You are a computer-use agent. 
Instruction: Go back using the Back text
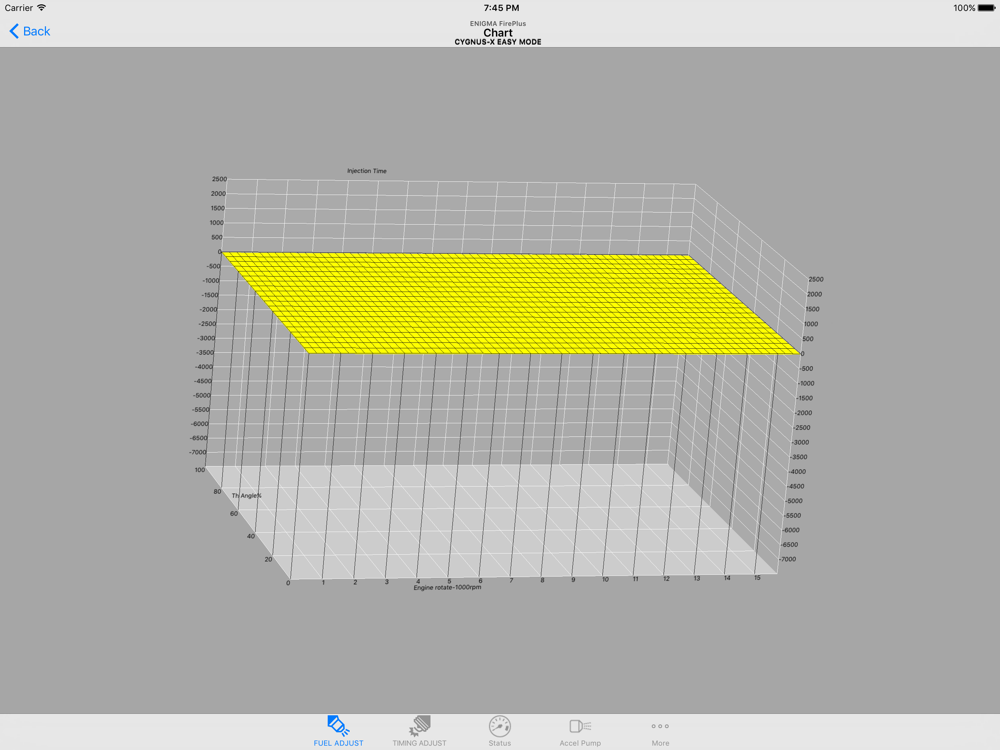37,31
